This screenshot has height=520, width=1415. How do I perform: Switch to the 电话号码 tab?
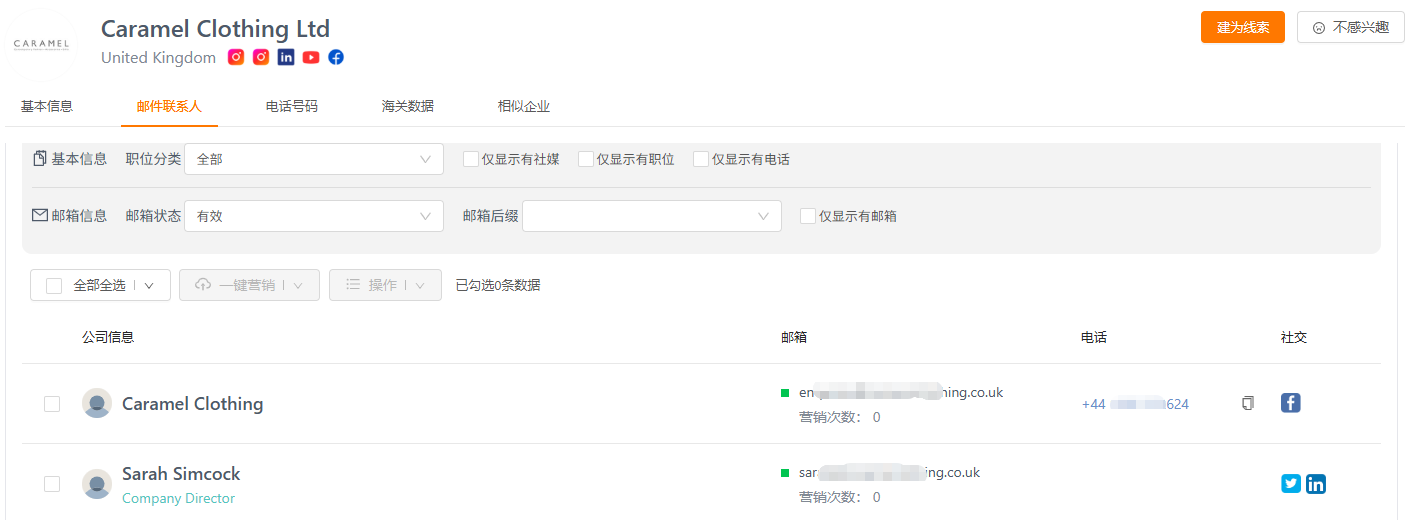click(292, 106)
